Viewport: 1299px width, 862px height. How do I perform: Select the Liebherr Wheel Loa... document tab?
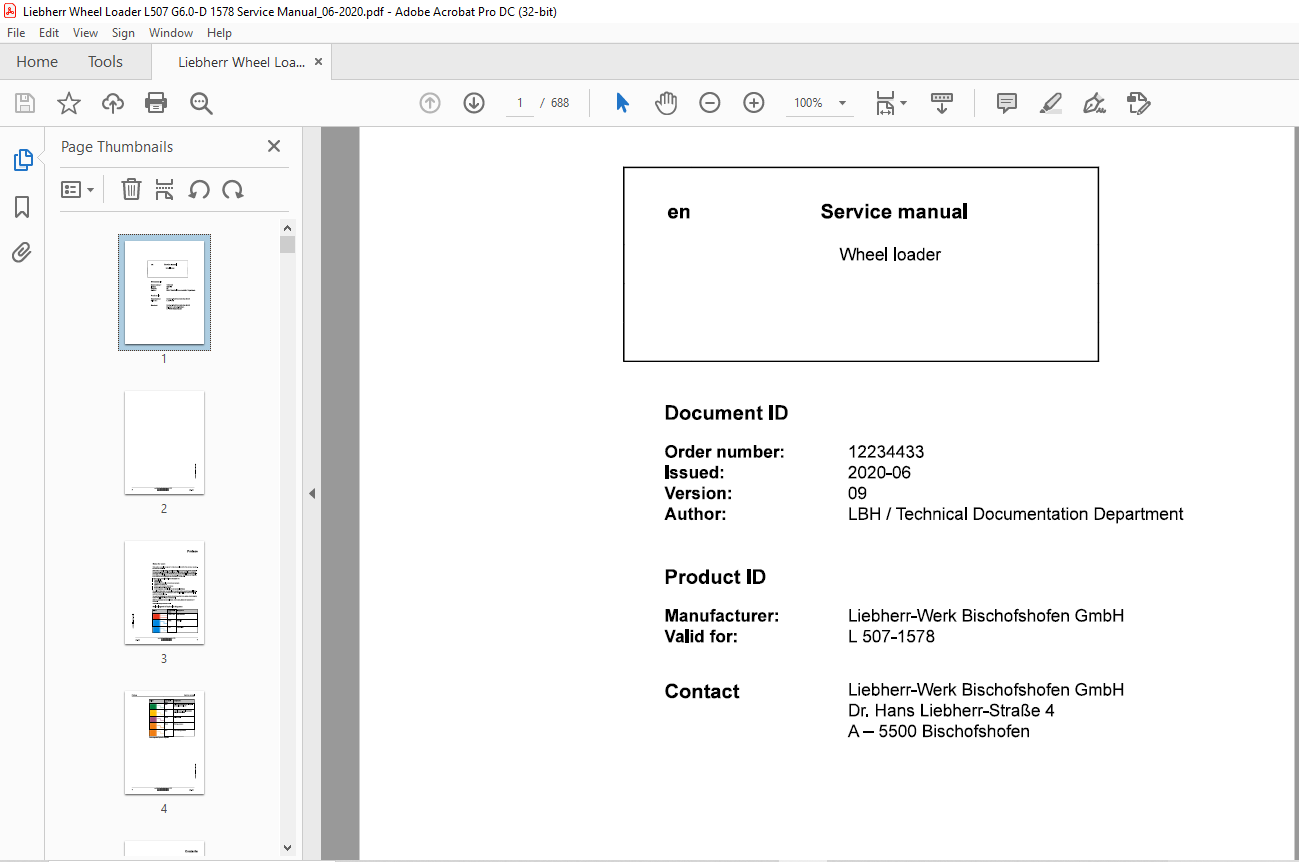[241, 62]
